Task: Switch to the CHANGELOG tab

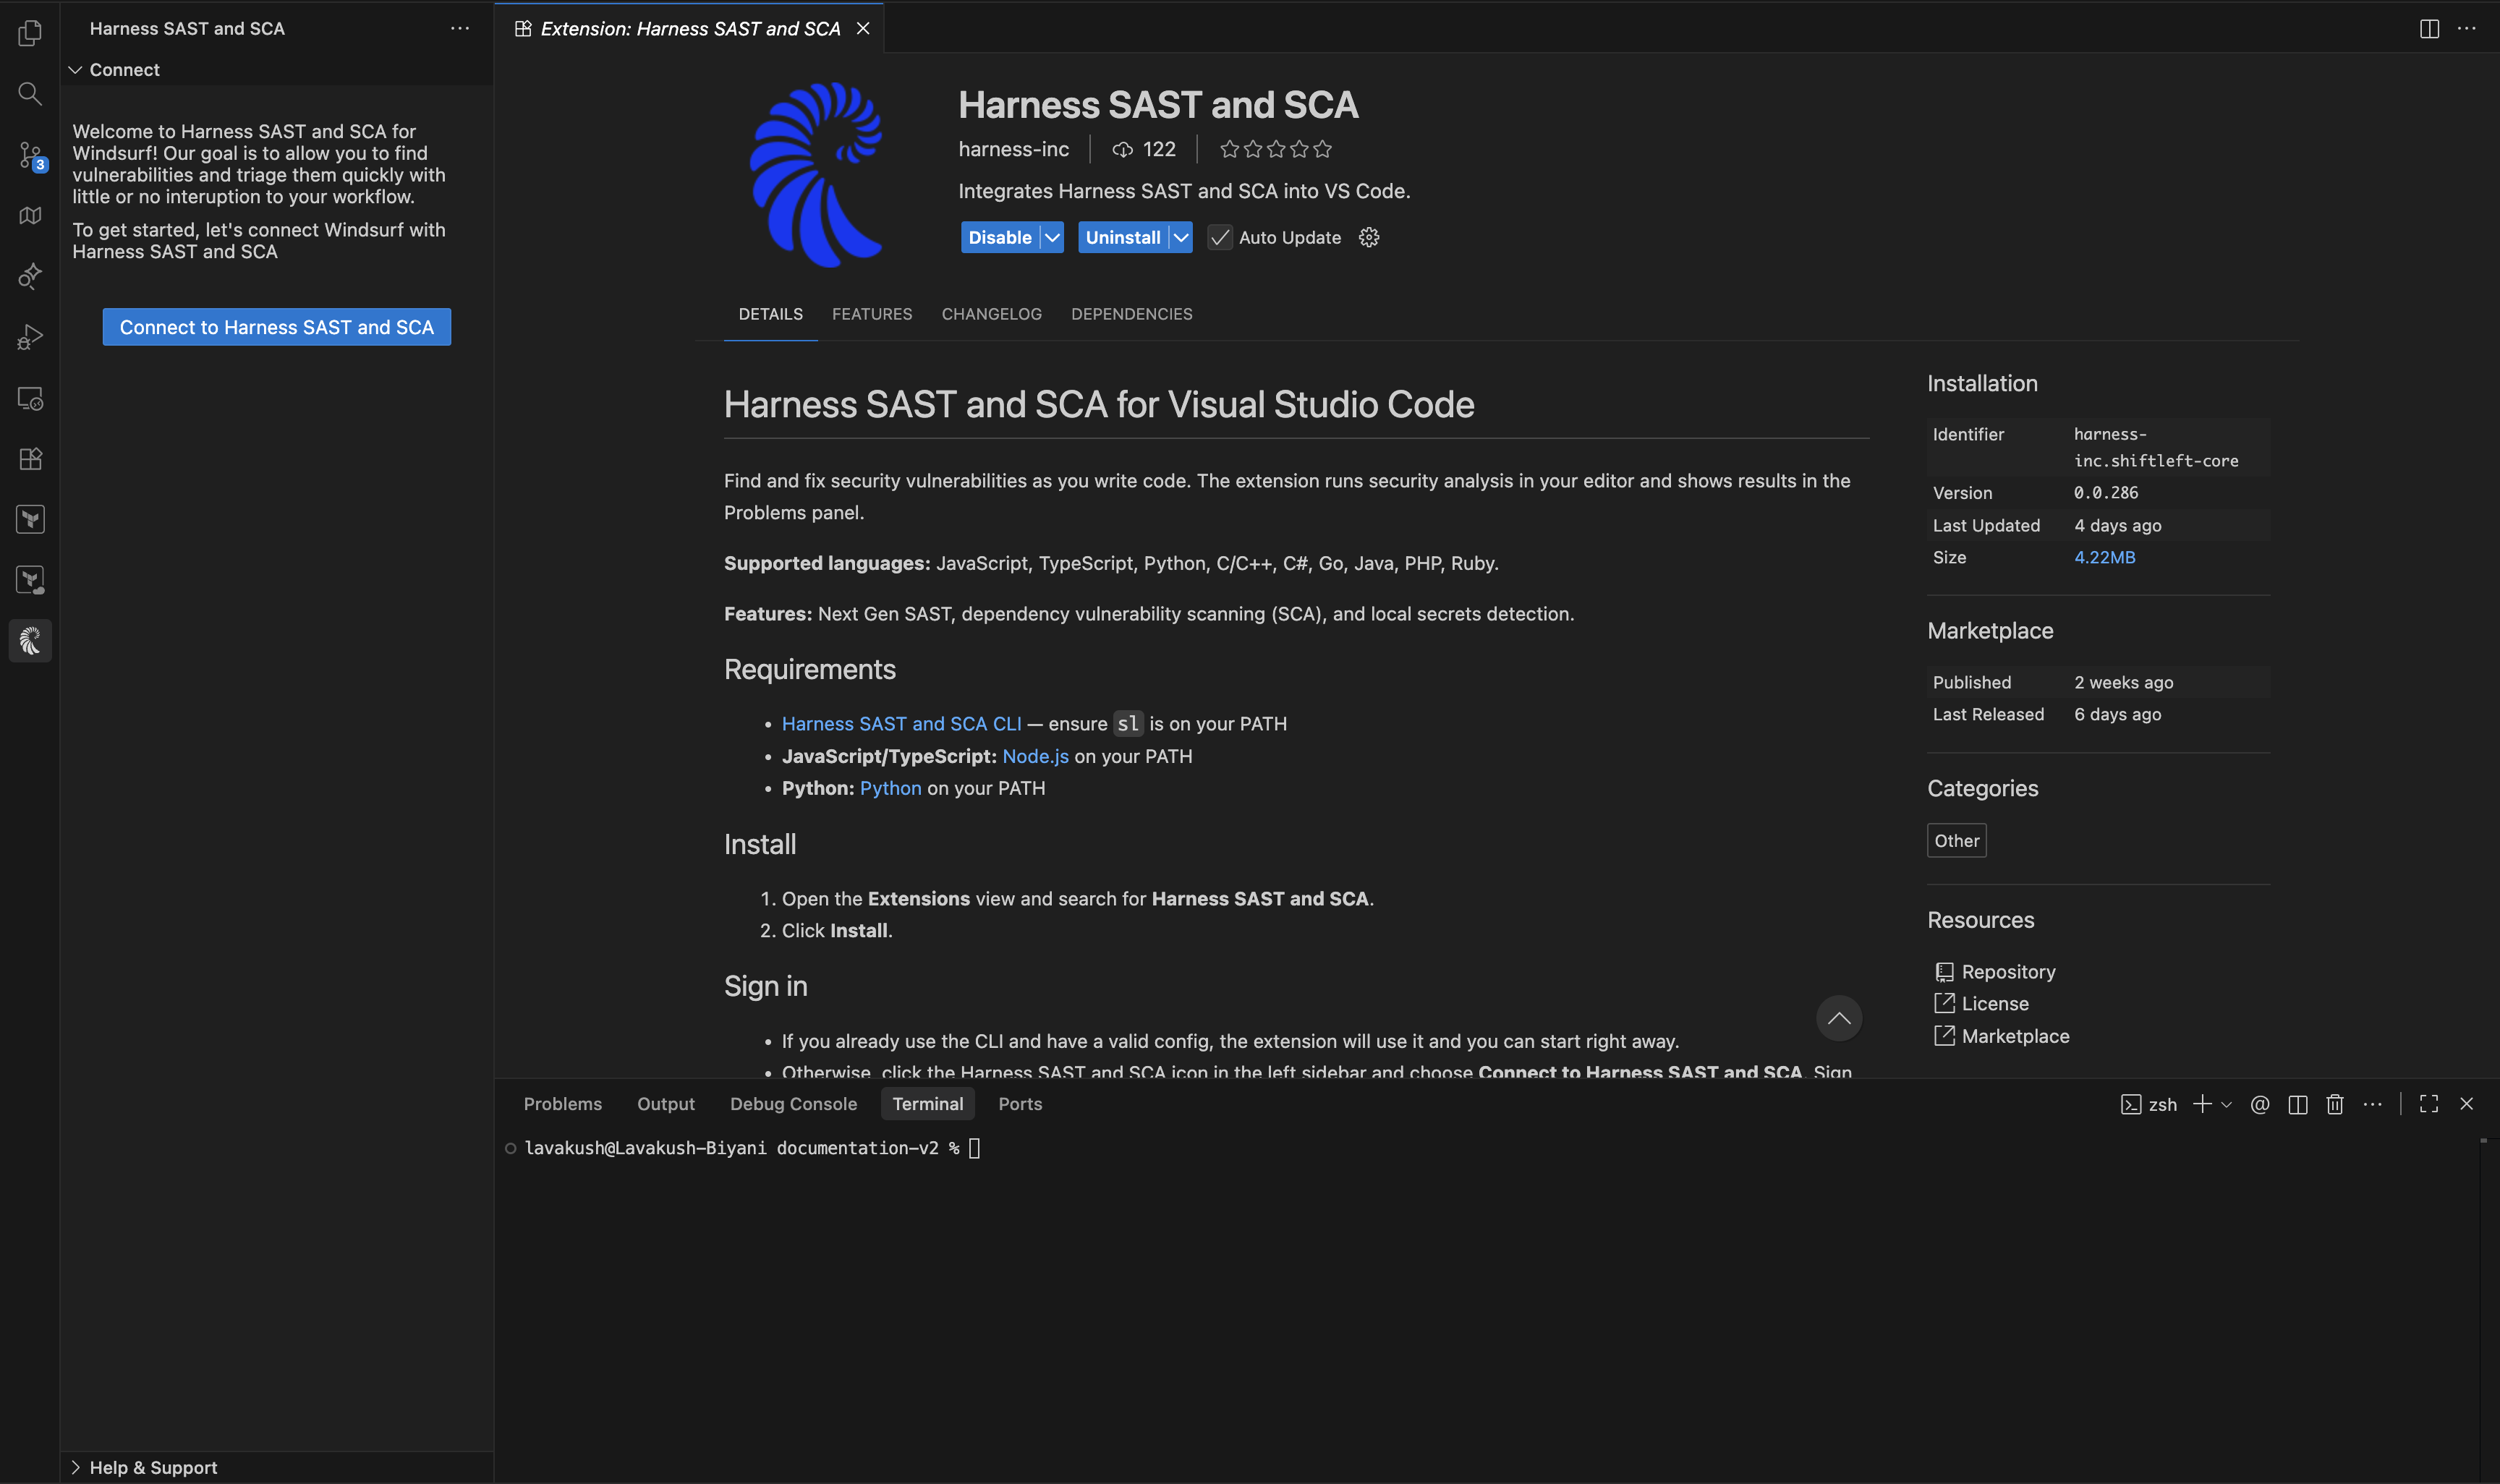Action: 991,314
